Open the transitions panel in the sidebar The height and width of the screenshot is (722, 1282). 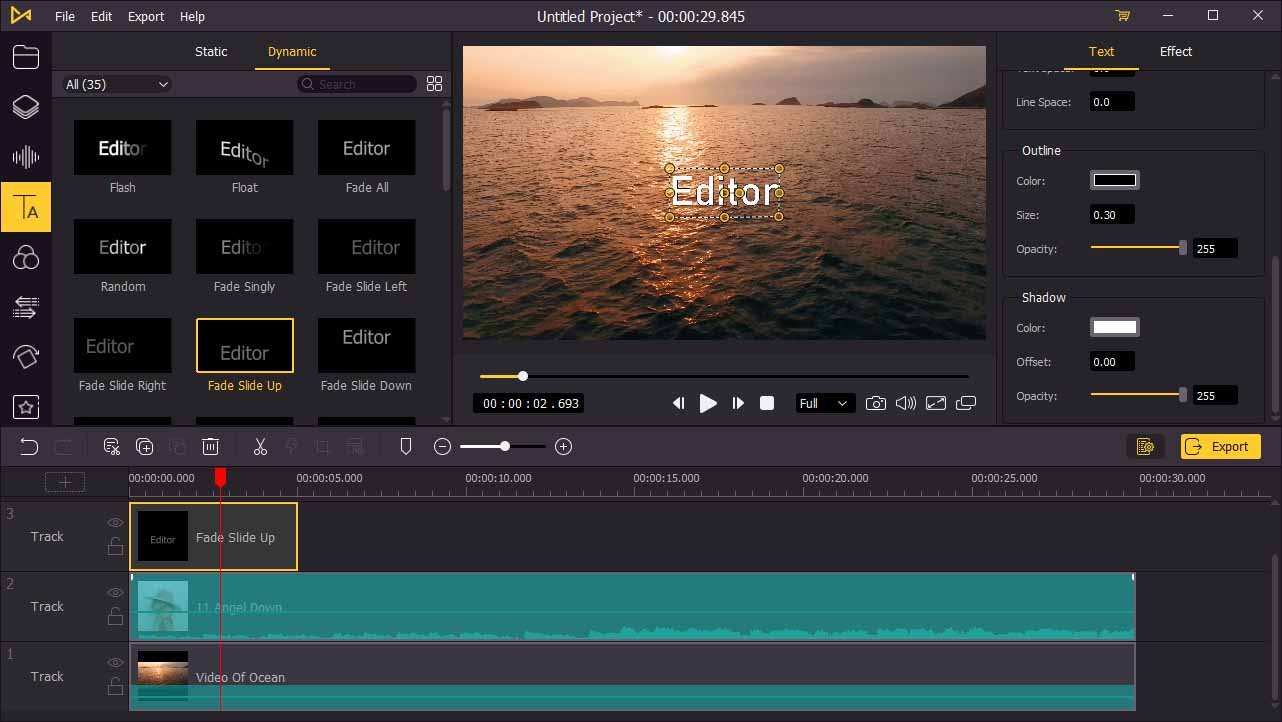click(27, 307)
